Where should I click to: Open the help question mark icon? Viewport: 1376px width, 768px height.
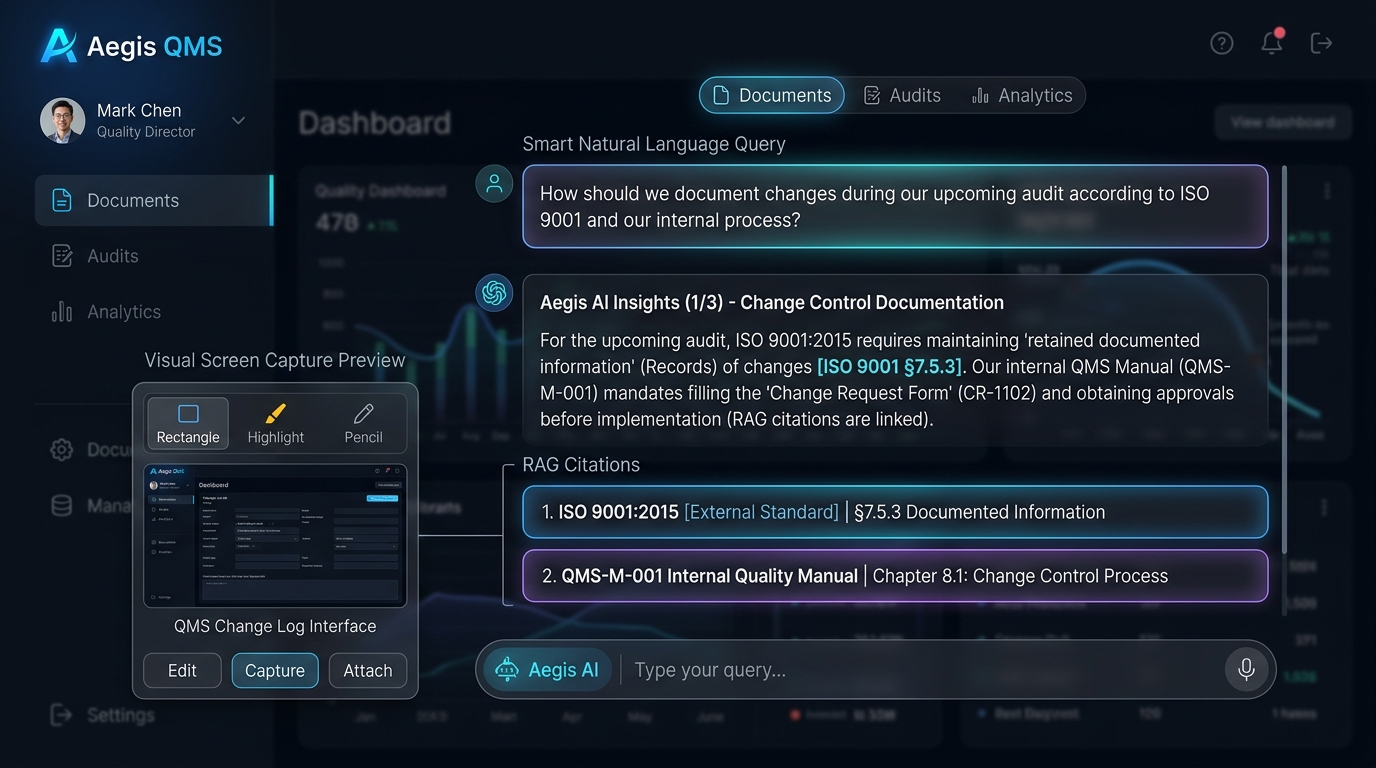coord(1221,43)
